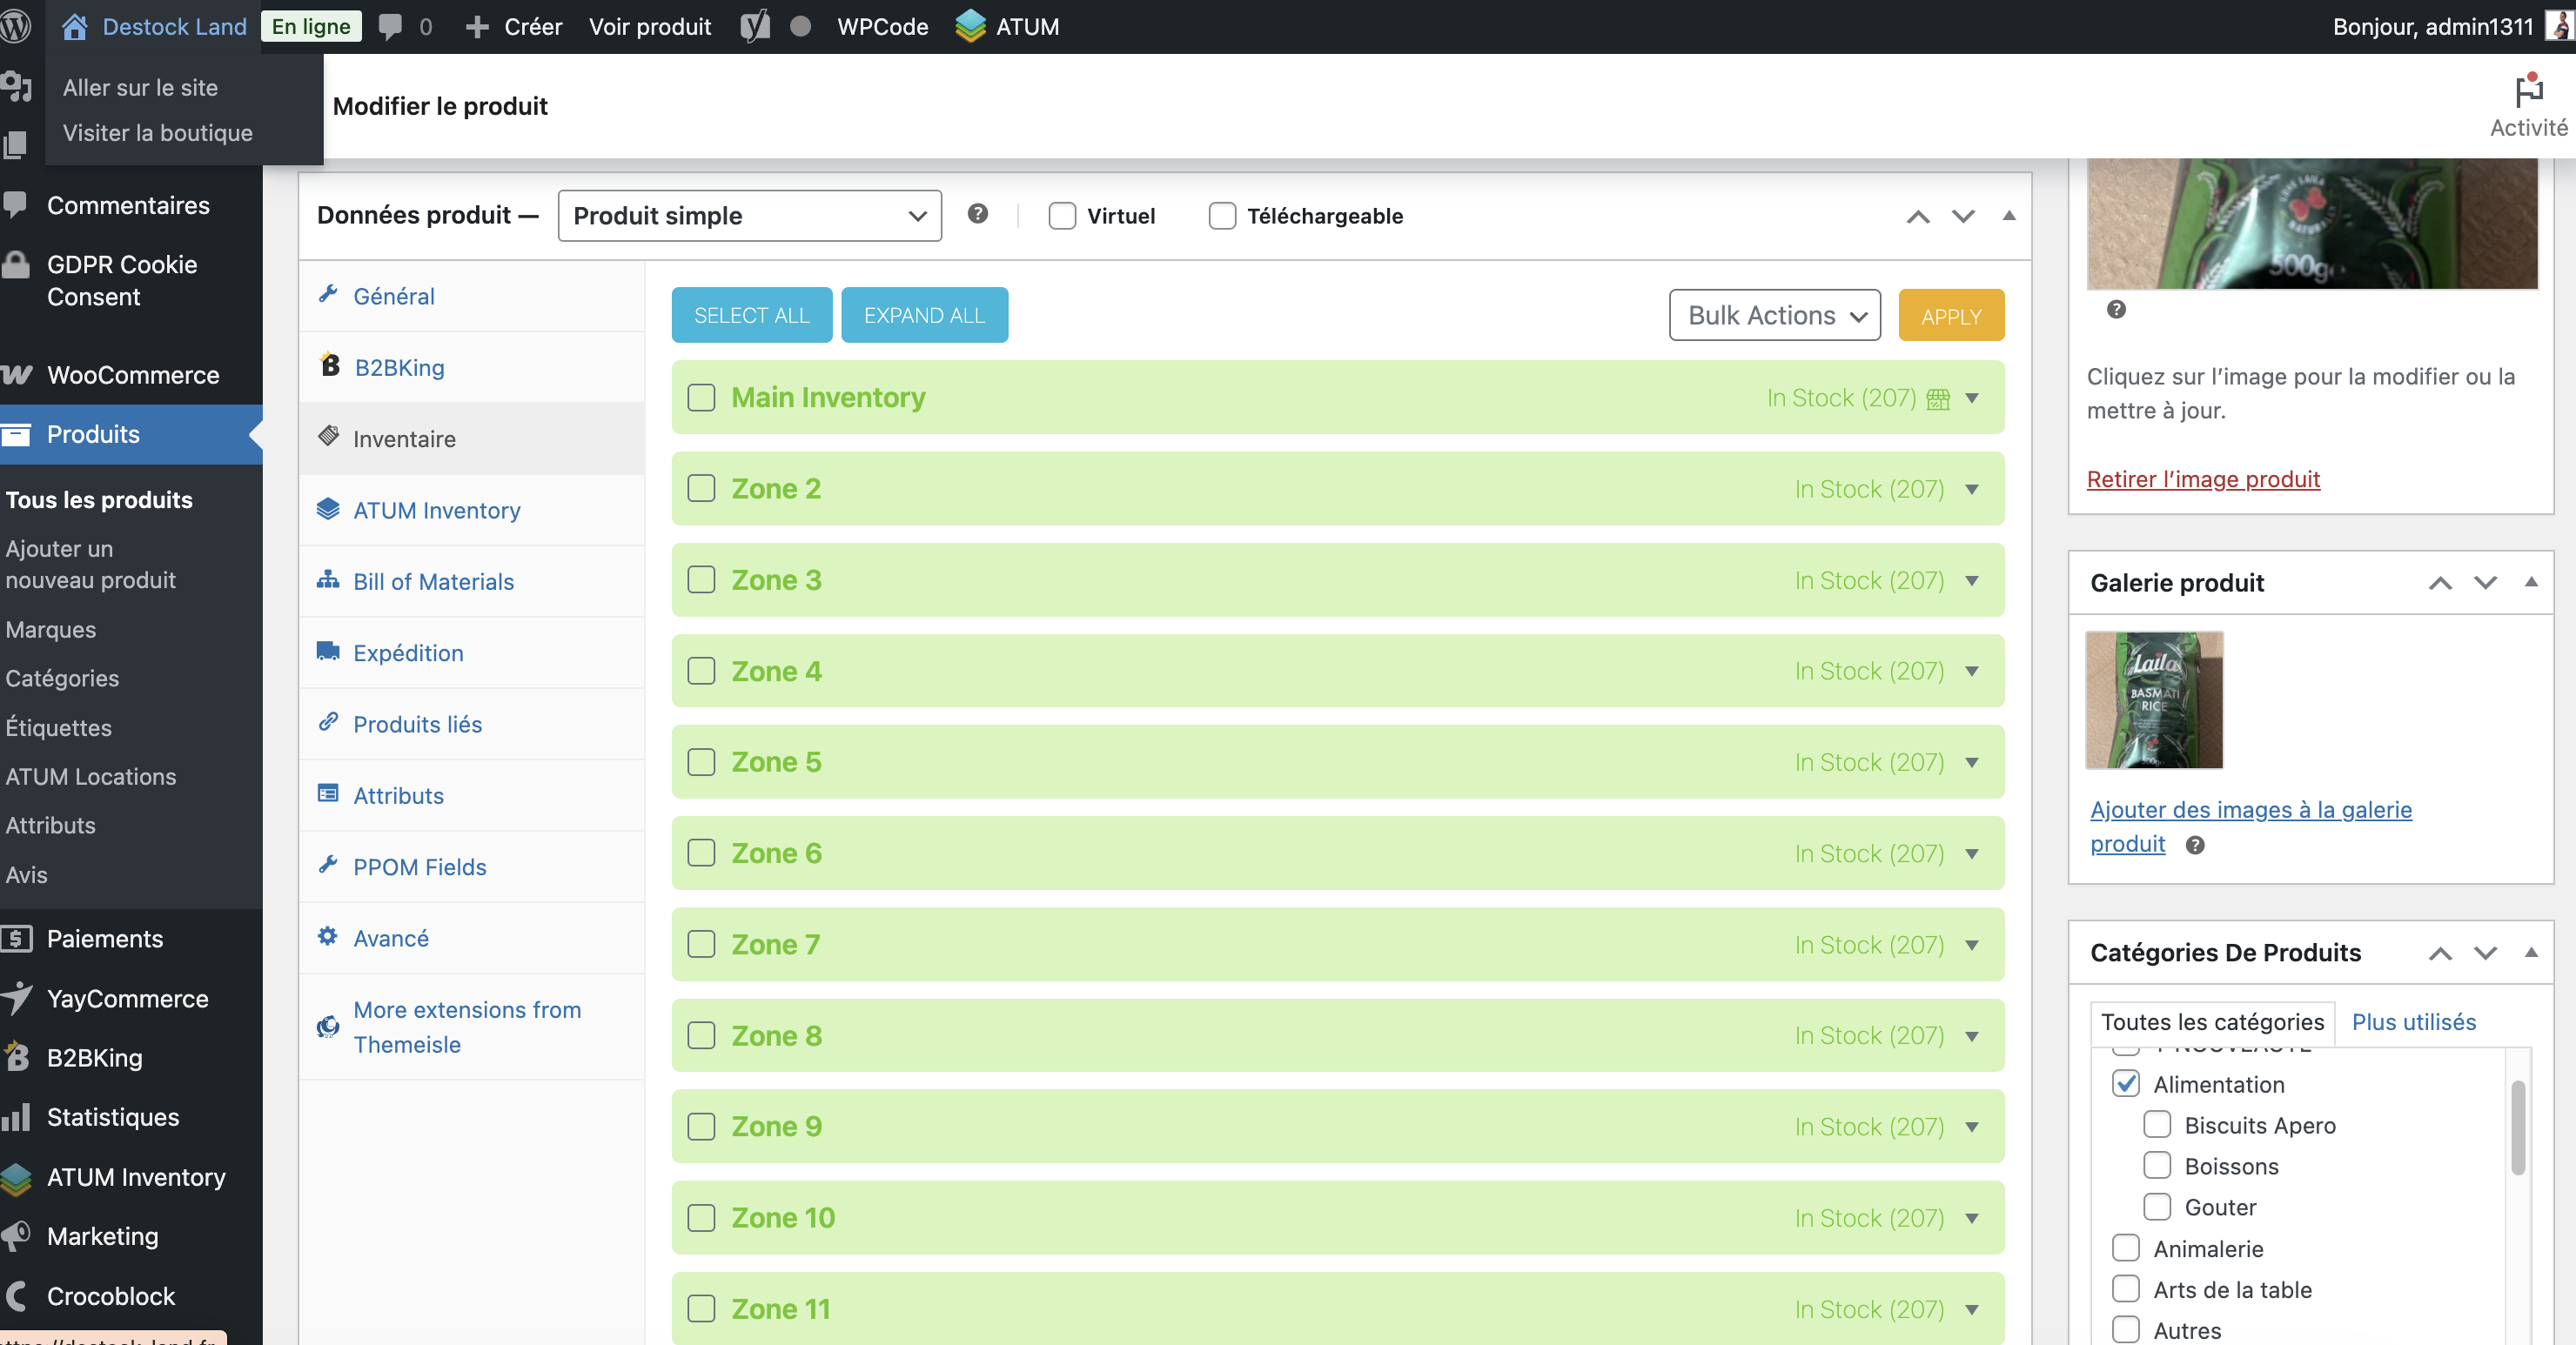The image size is (2576, 1345).
Task: Click the ATUM Inventory layers icon in product tabs
Action: (x=328, y=508)
